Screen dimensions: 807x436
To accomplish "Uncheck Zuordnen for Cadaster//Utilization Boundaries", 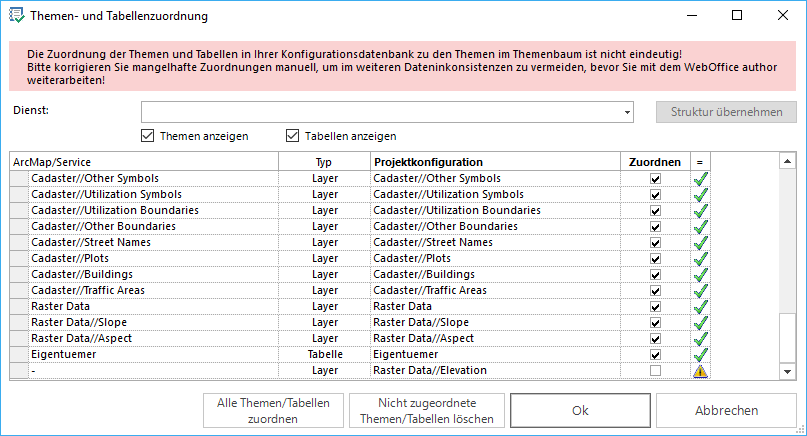I will (655, 211).
